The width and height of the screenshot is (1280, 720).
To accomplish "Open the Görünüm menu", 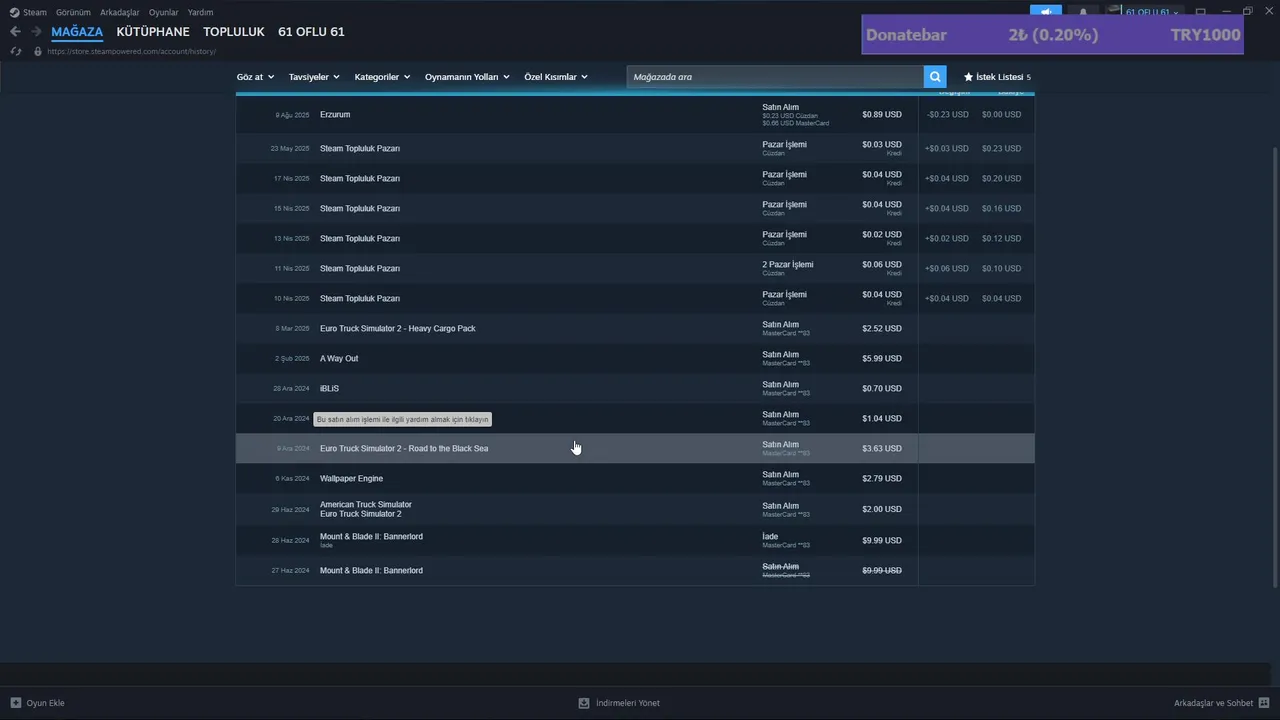I will coord(73,12).
